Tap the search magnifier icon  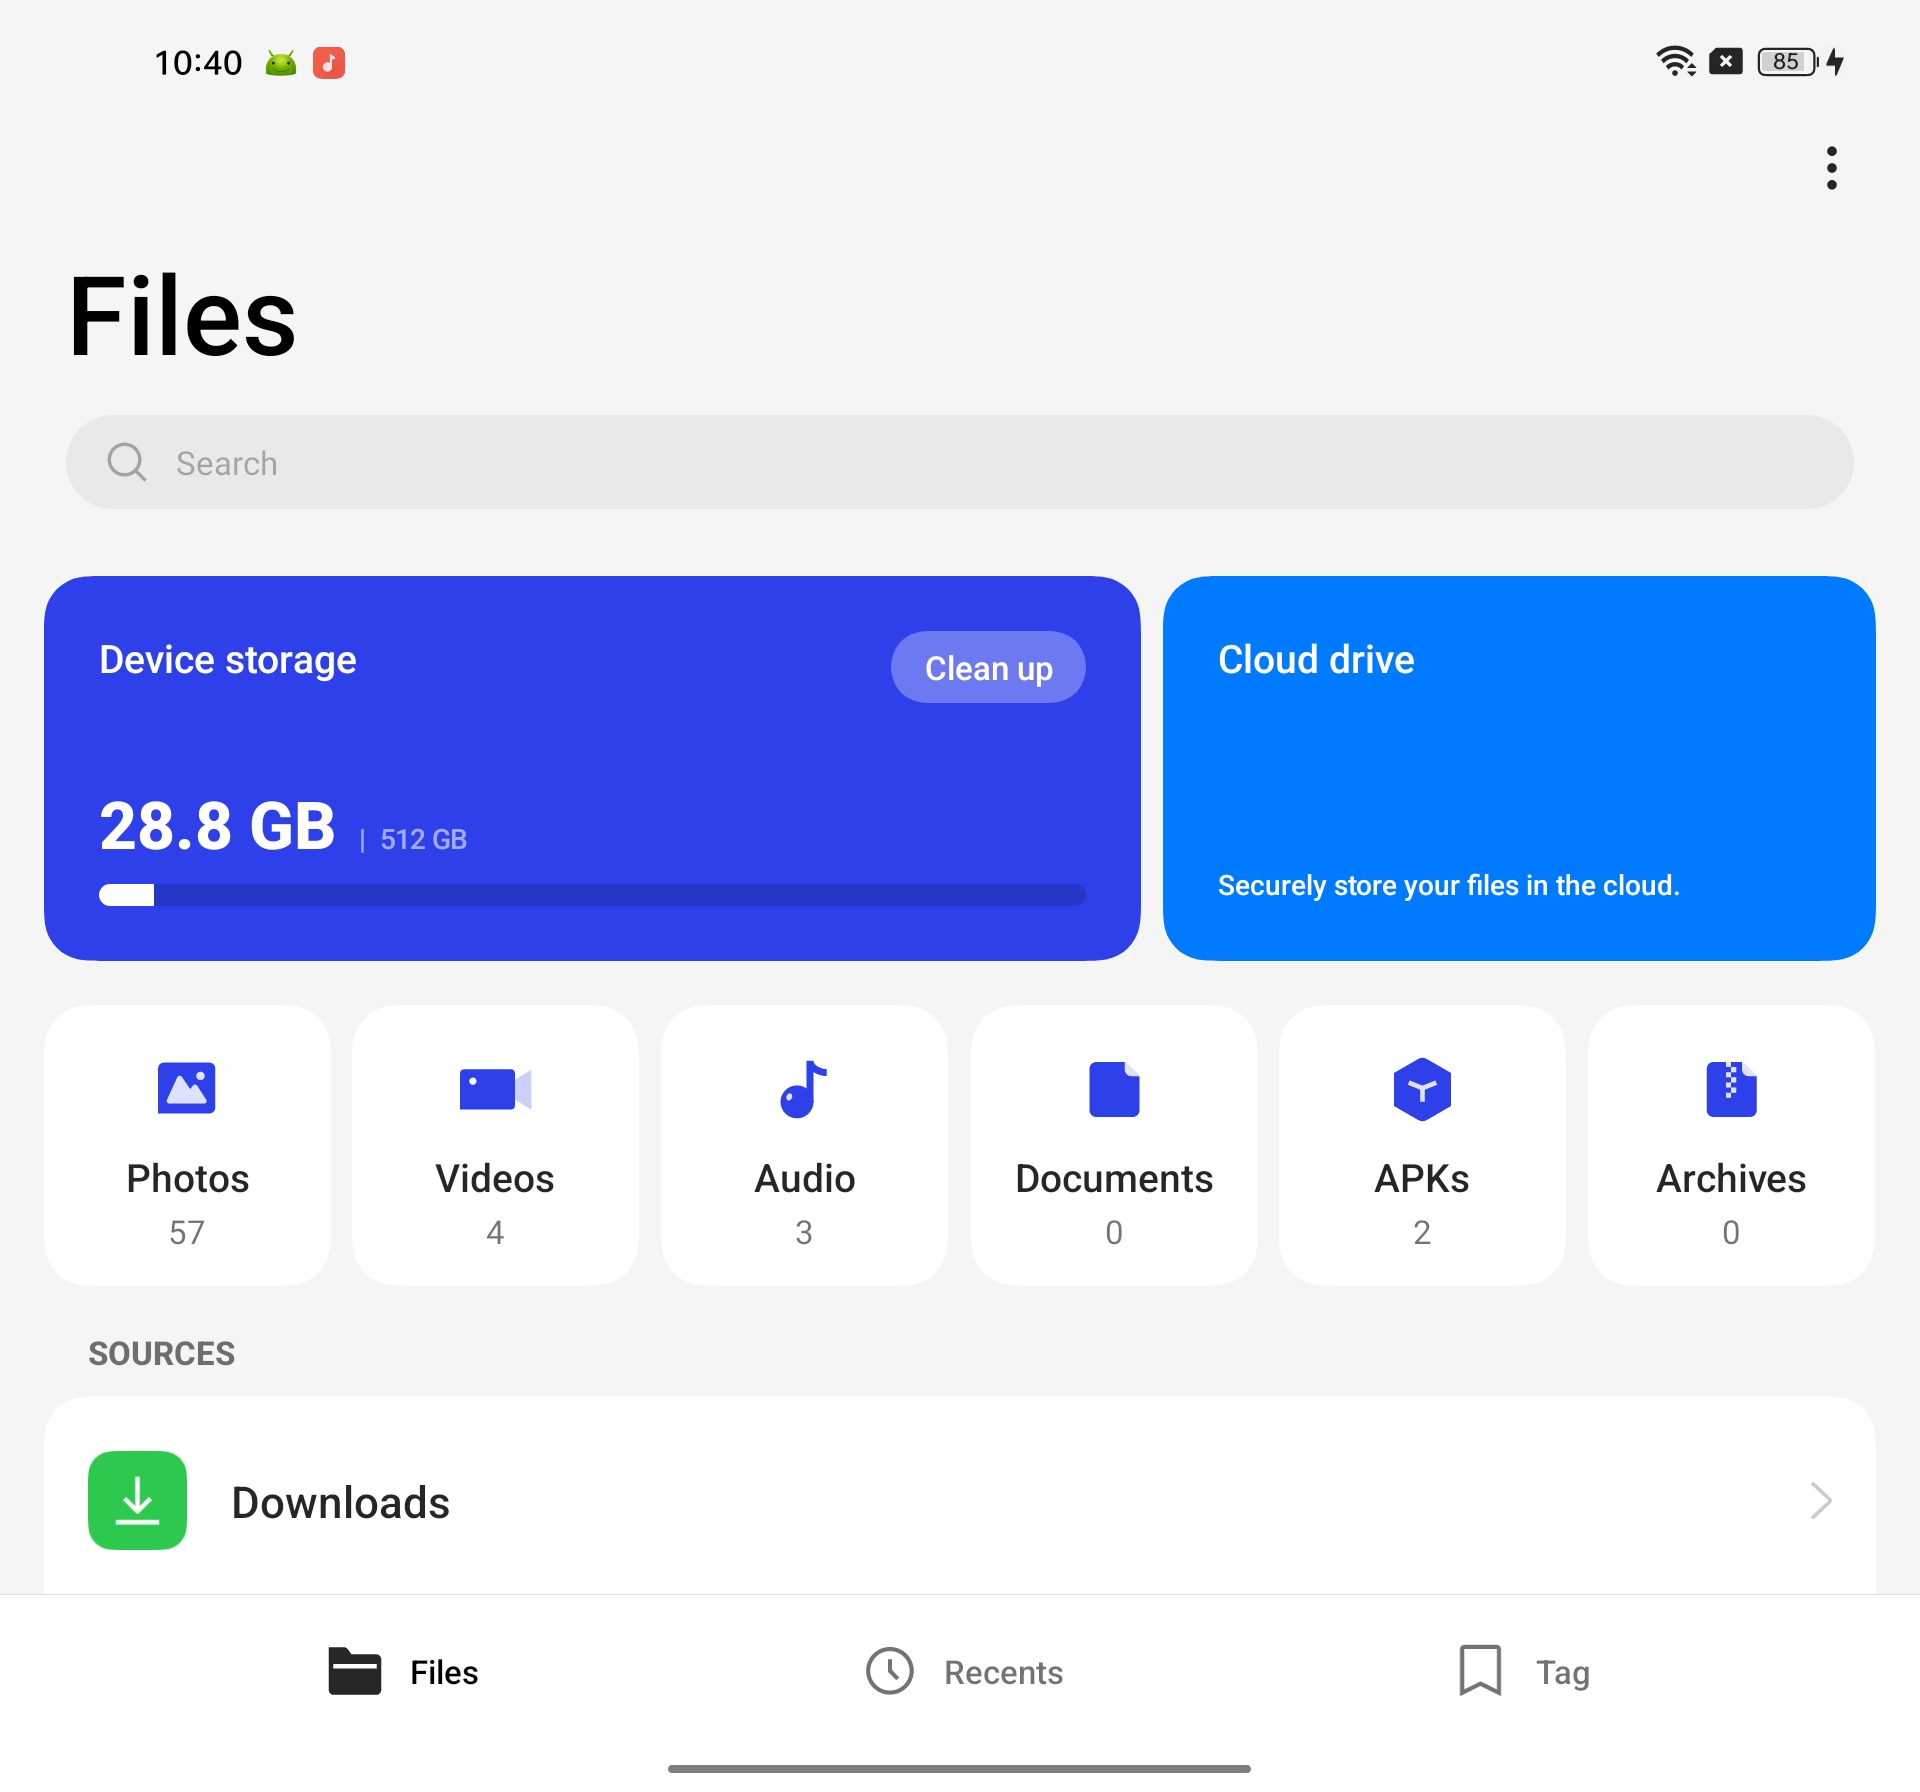[x=126, y=462]
